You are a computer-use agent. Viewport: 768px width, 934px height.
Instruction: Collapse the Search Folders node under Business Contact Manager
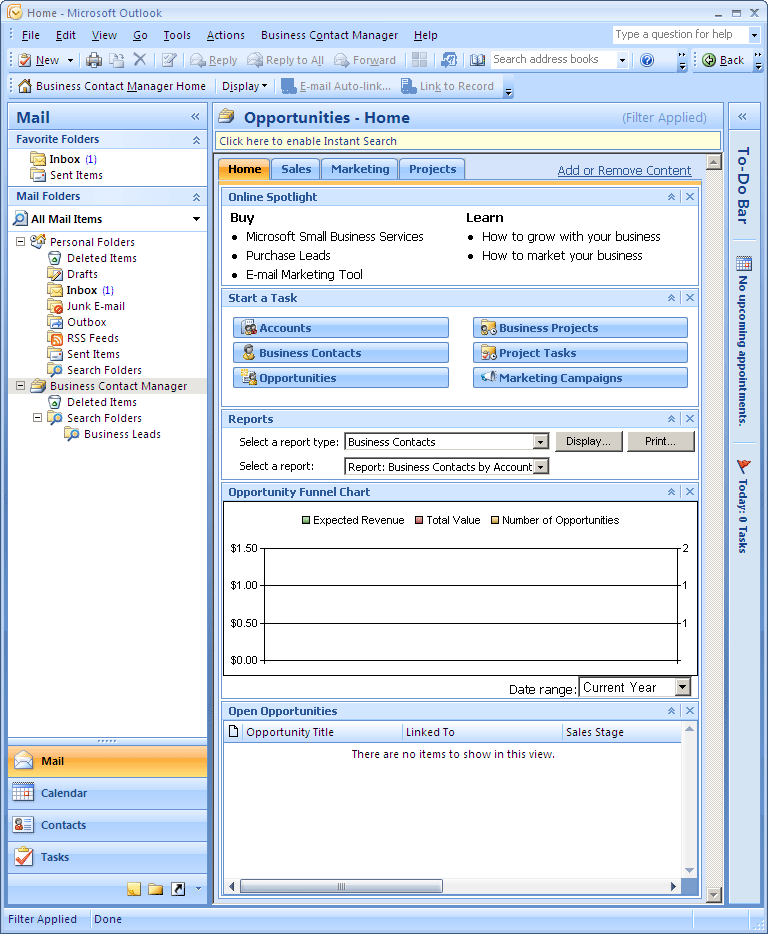coord(38,418)
